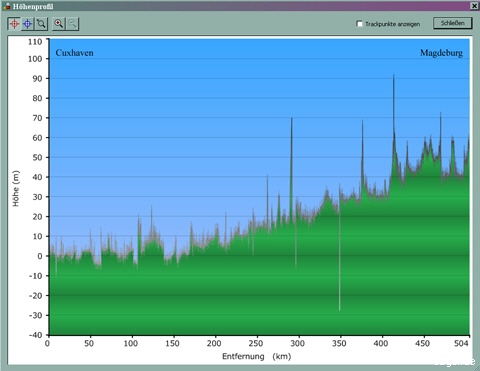Activate the zoom selection magnifier tool

coord(41,24)
